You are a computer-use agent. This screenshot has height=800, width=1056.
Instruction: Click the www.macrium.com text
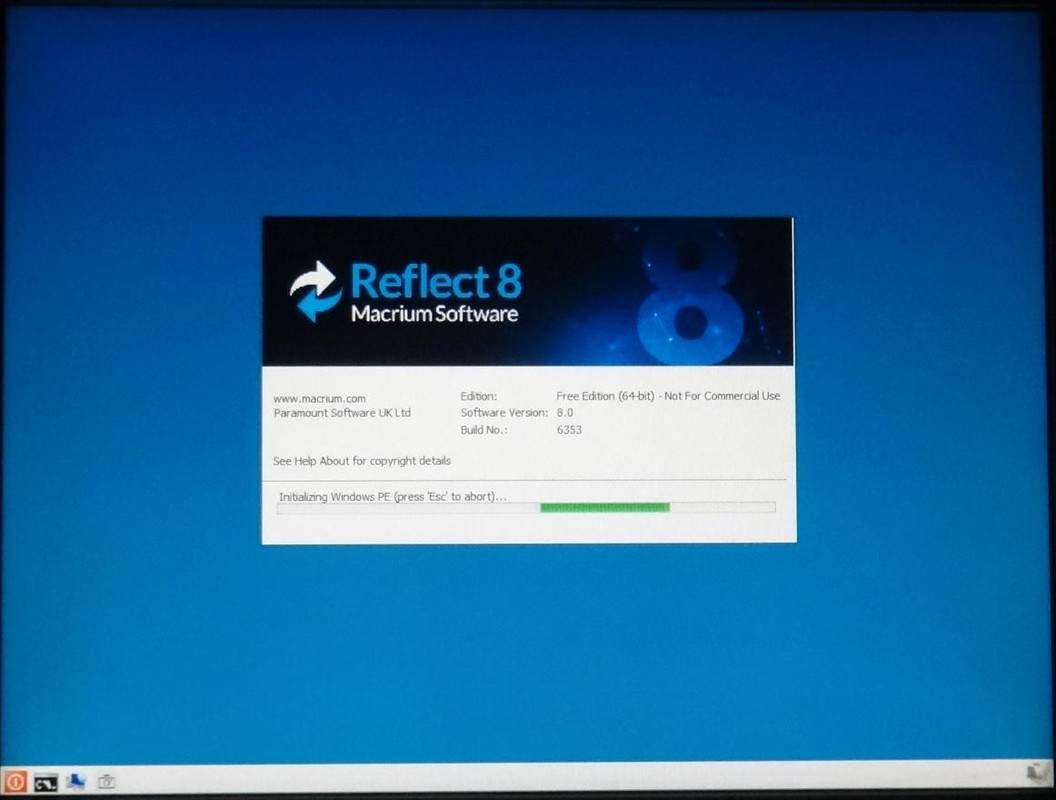(x=319, y=399)
